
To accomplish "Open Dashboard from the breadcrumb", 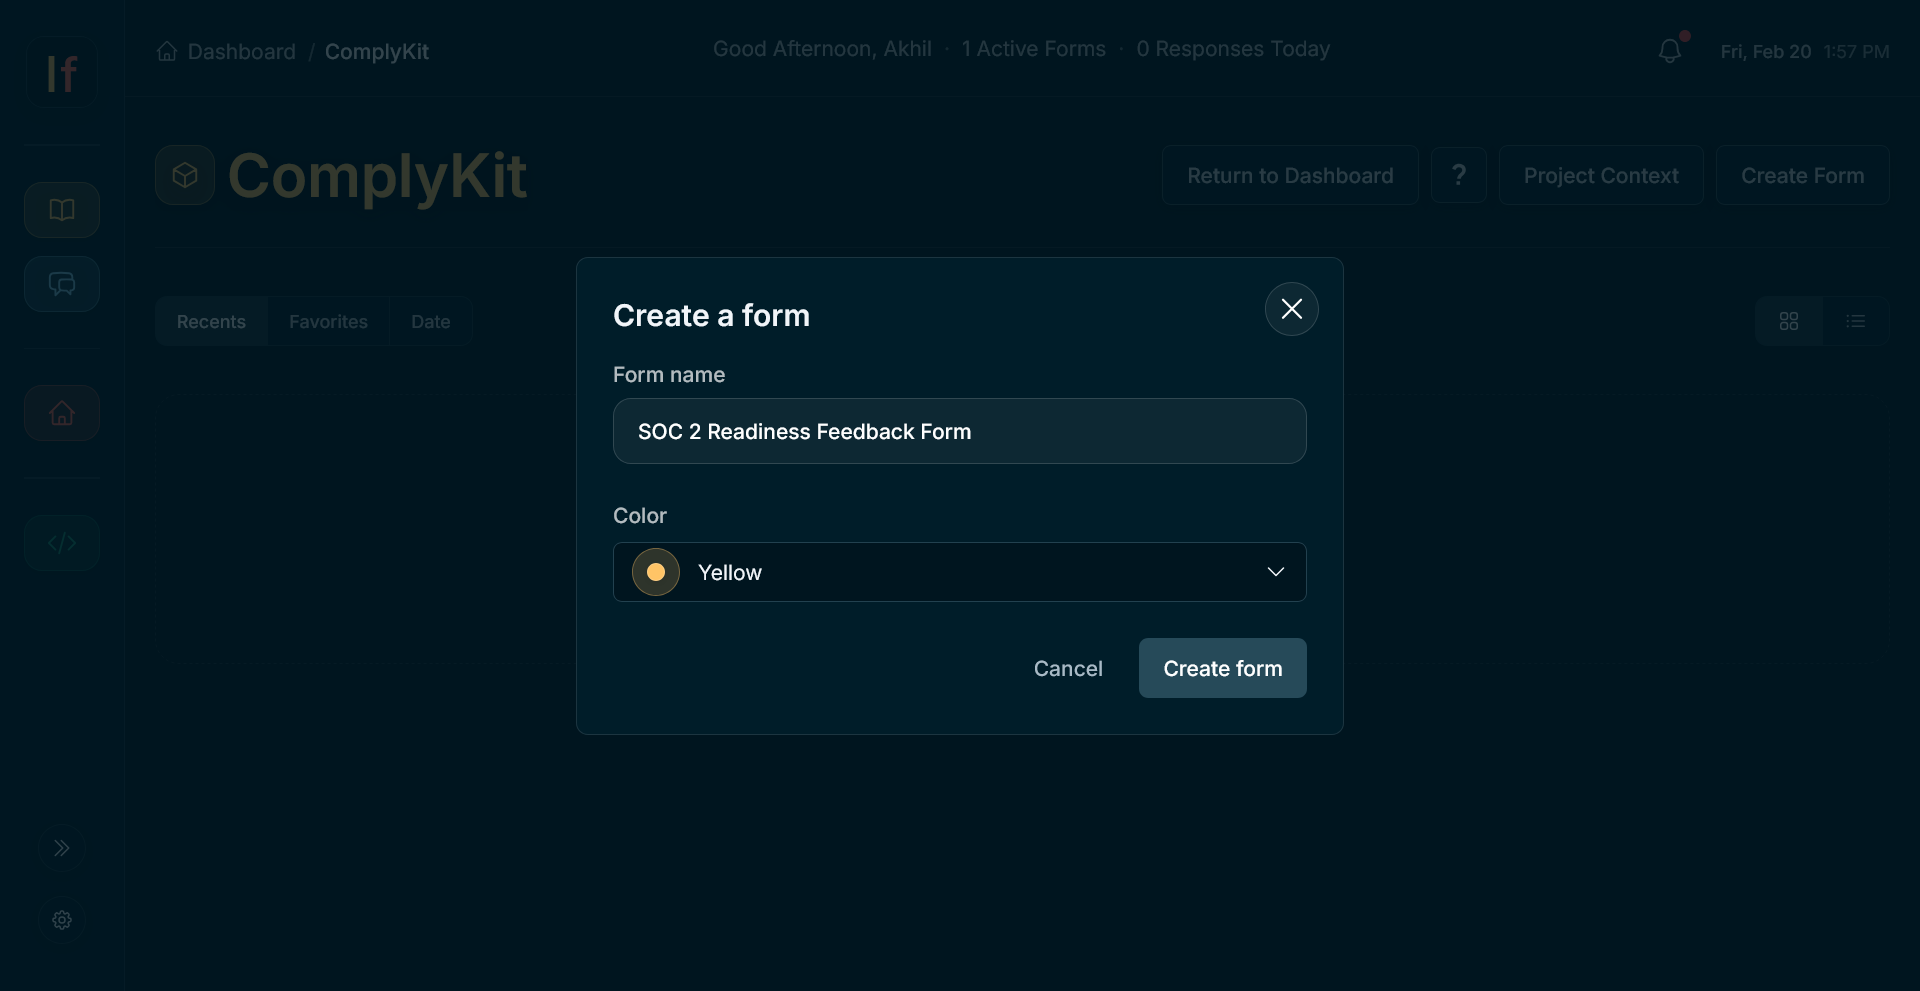I will click(242, 51).
